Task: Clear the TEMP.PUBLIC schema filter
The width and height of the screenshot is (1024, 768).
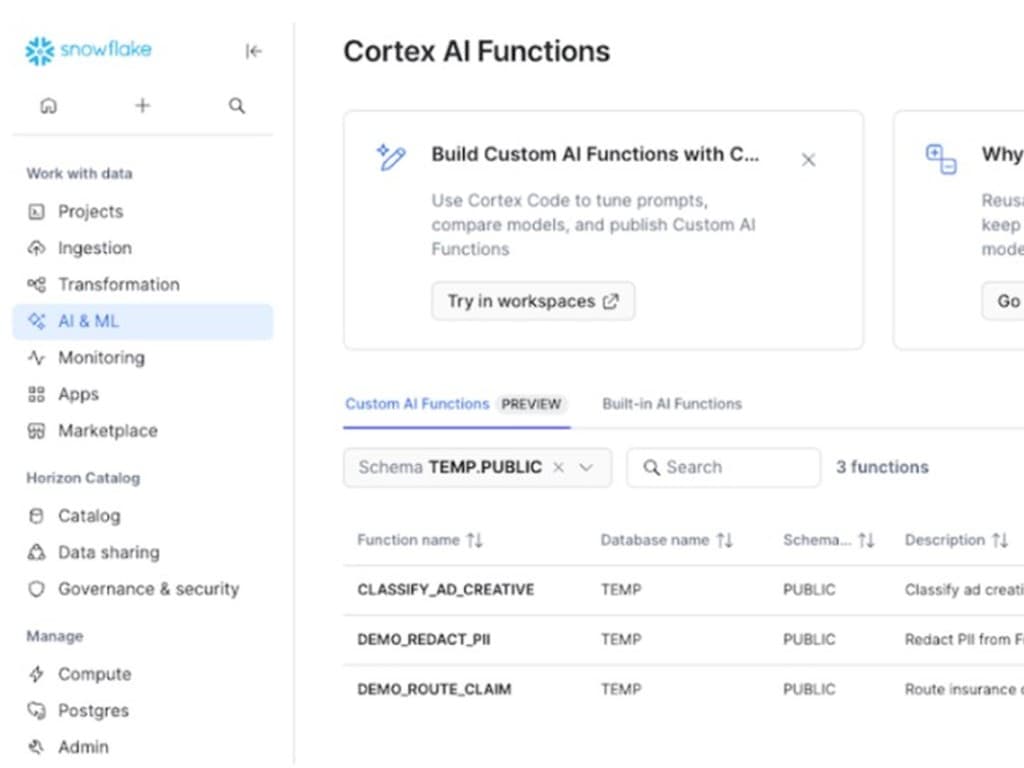Action: click(558, 467)
